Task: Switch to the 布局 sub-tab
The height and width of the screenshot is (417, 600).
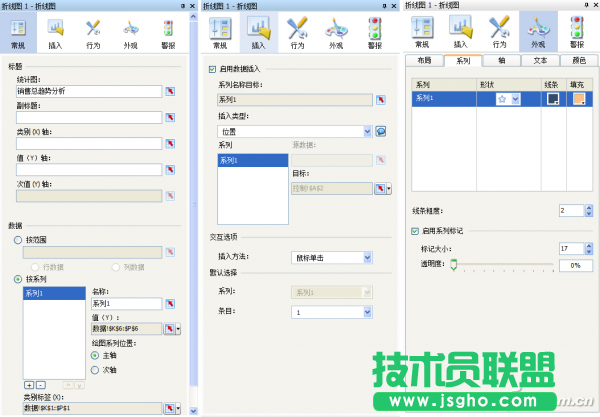Action: click(x=424, y=60)
